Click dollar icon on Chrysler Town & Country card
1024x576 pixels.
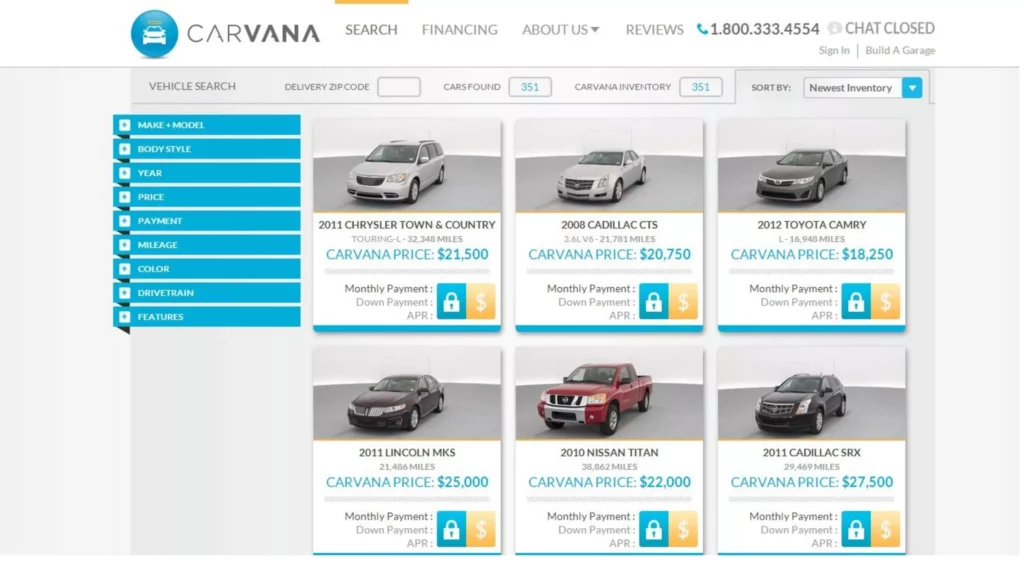pos(481,301)
